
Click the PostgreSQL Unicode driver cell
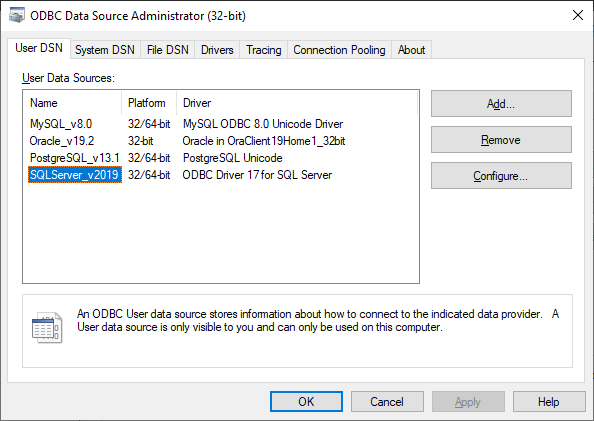[233, 158]
